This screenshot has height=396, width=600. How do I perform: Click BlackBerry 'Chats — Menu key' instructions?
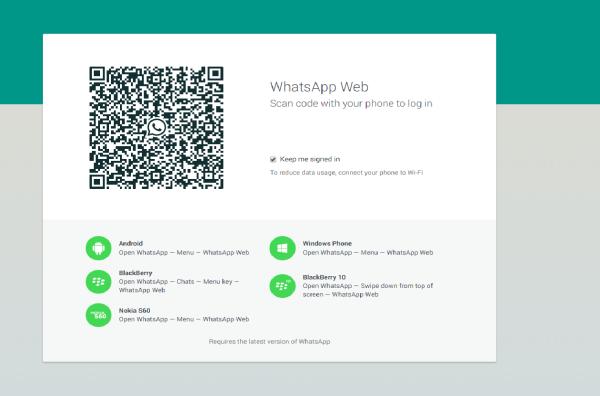click(179, 286)
